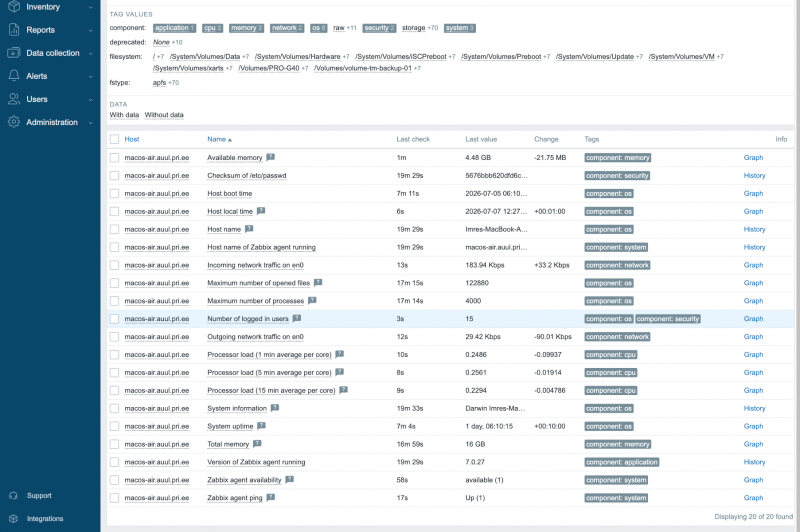Expand the Reports menu chevron

[90, 30]
